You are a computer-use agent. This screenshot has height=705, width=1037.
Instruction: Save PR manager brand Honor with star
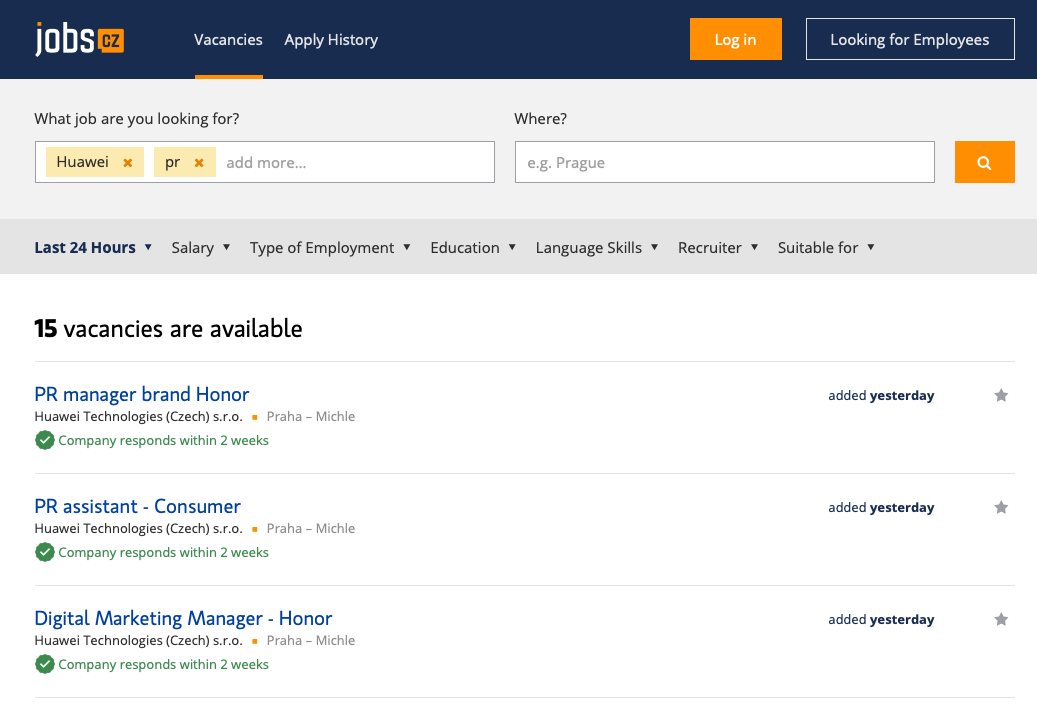point(1001,395)
